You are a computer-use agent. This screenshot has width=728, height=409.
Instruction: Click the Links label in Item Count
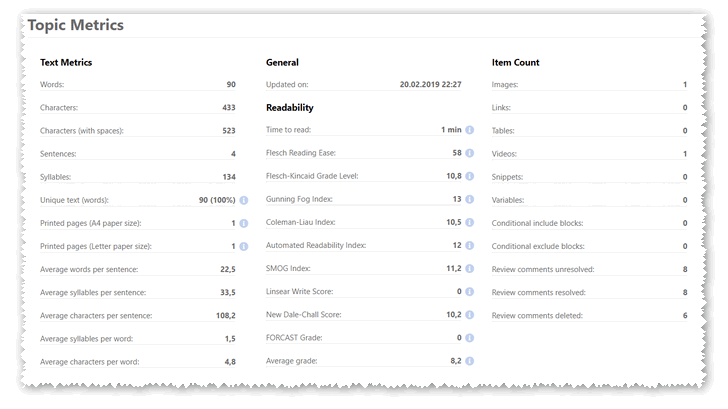(501, 108)
